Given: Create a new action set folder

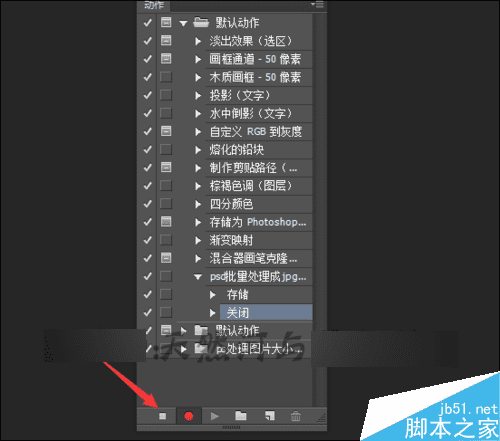Looking at the screenshot, I should 241,416.
